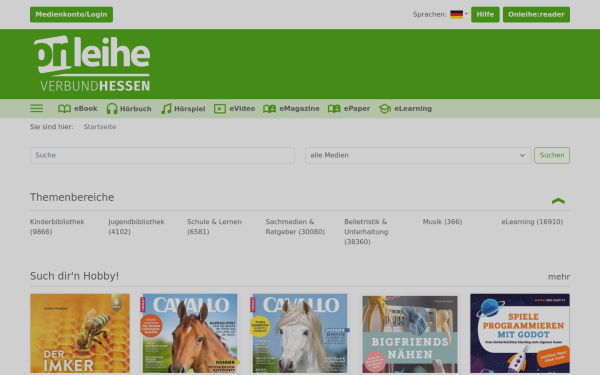
Task: Click the Hilfe button
Action: pyautogui.click(x=485, y=15)
